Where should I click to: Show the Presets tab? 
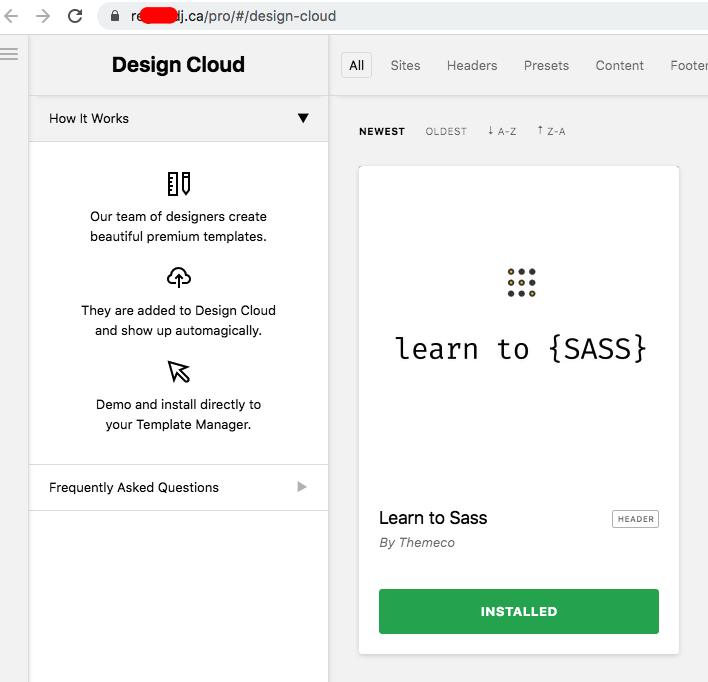[546, 65]
